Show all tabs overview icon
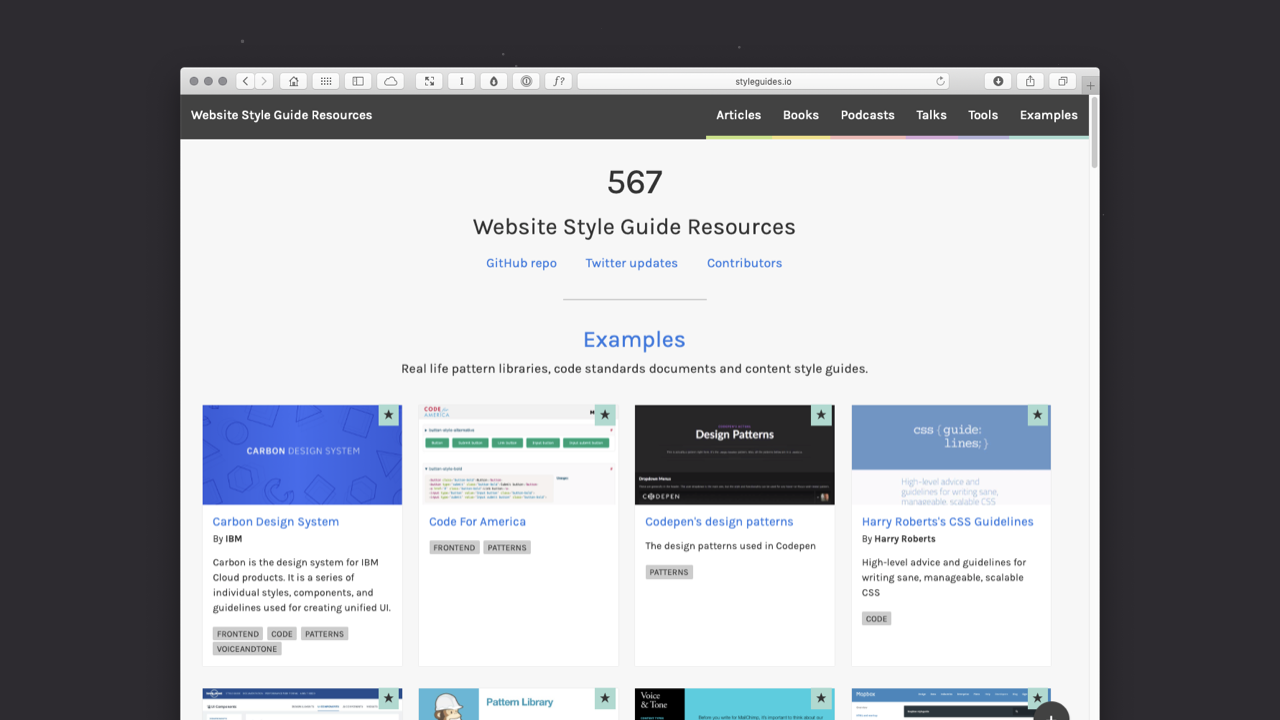The height and width of the screenshot is (720, 1280). click(1063, 81)
